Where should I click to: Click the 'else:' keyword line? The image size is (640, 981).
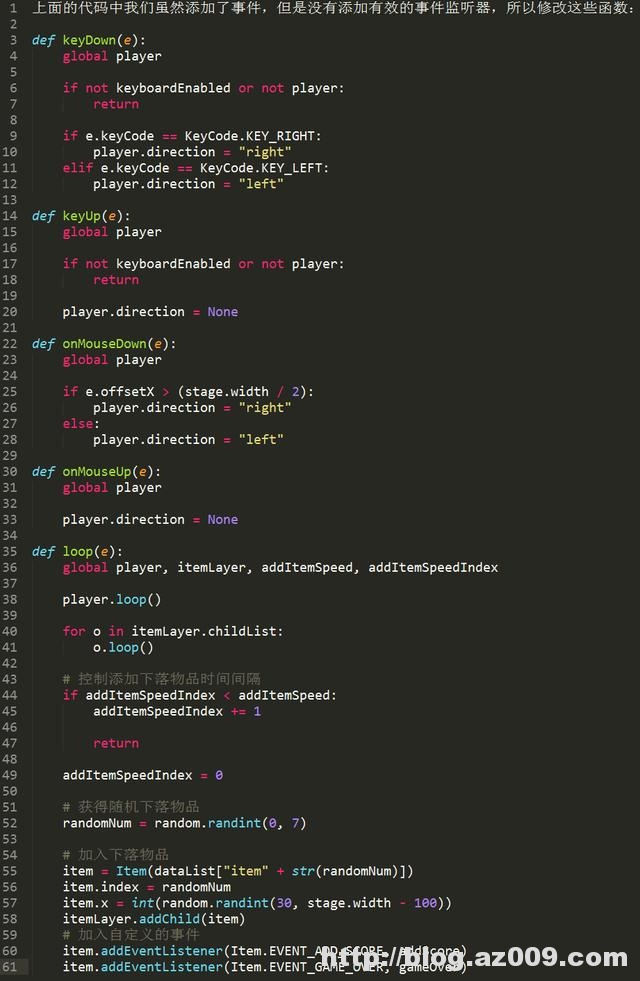[x=81, y=424]
